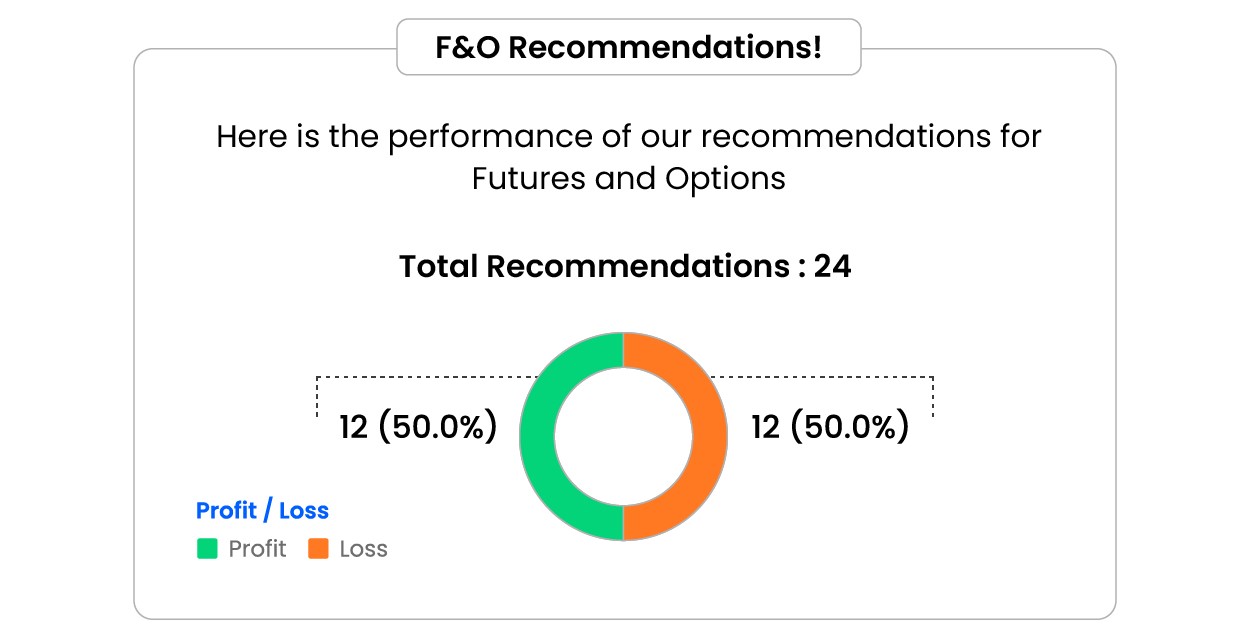Click the blue word "Profit" in legend heading
The image size is (1250, 637).
[x=225, y=511]
